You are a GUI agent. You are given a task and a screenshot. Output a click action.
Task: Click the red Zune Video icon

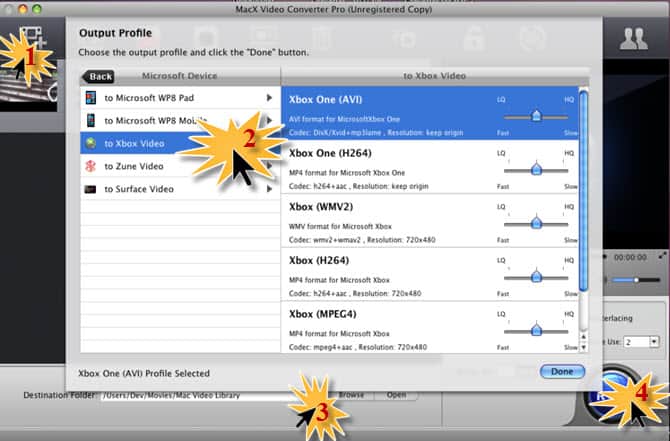coord(91,166)
